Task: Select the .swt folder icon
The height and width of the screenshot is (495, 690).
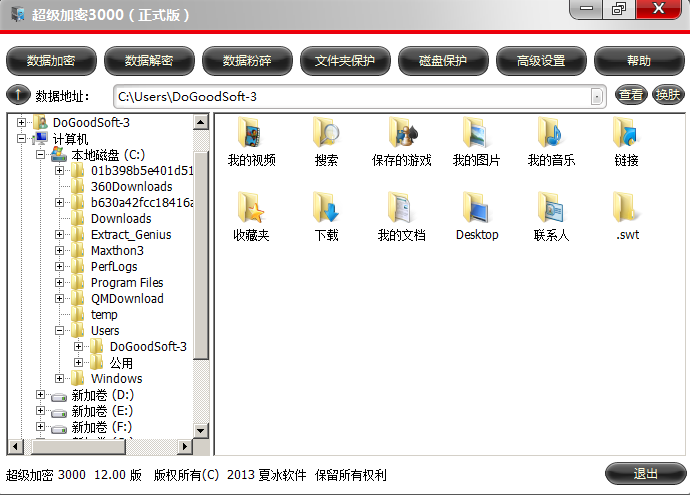Action: (x=625, y=207)
